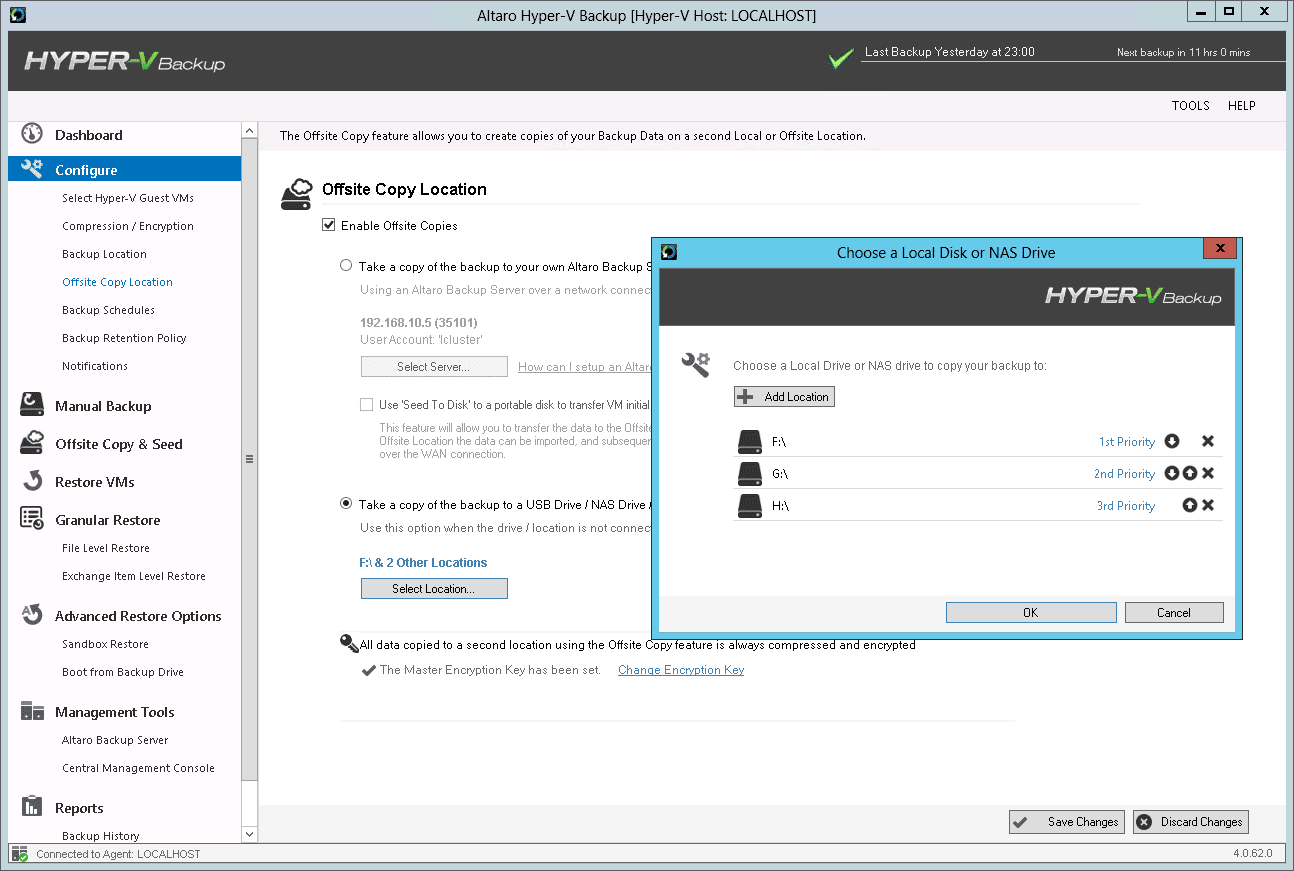Select Altaro Backup Server copy option
This screenshot has height=871, width=1294.
point(346,266)
